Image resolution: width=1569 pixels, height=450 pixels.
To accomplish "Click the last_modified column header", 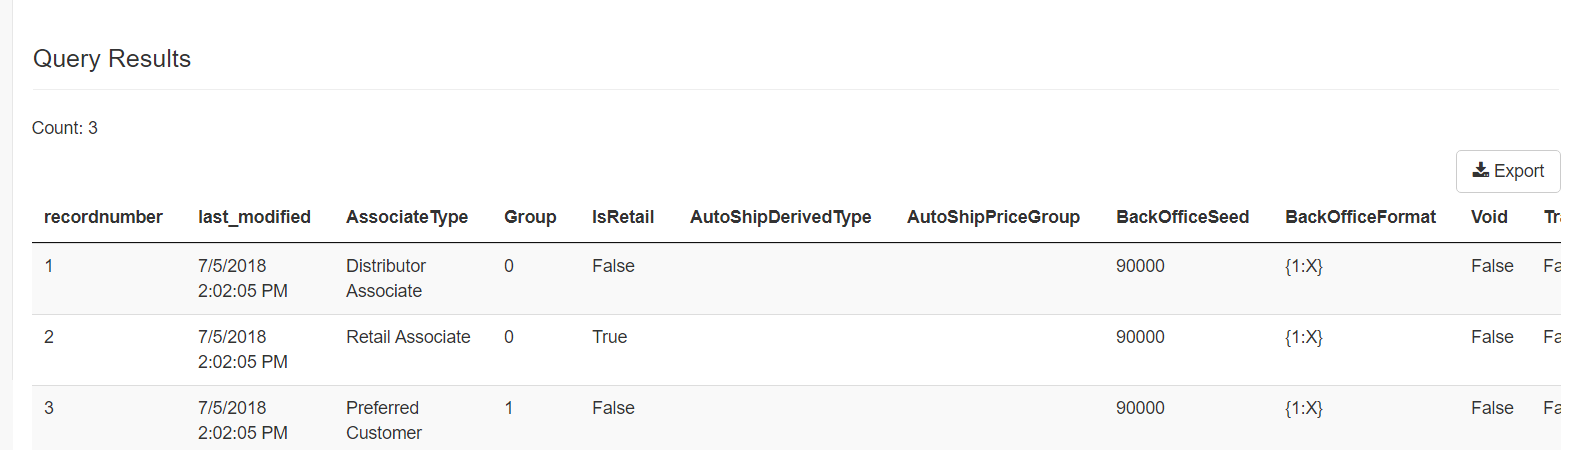I will (x=254, y=217).
